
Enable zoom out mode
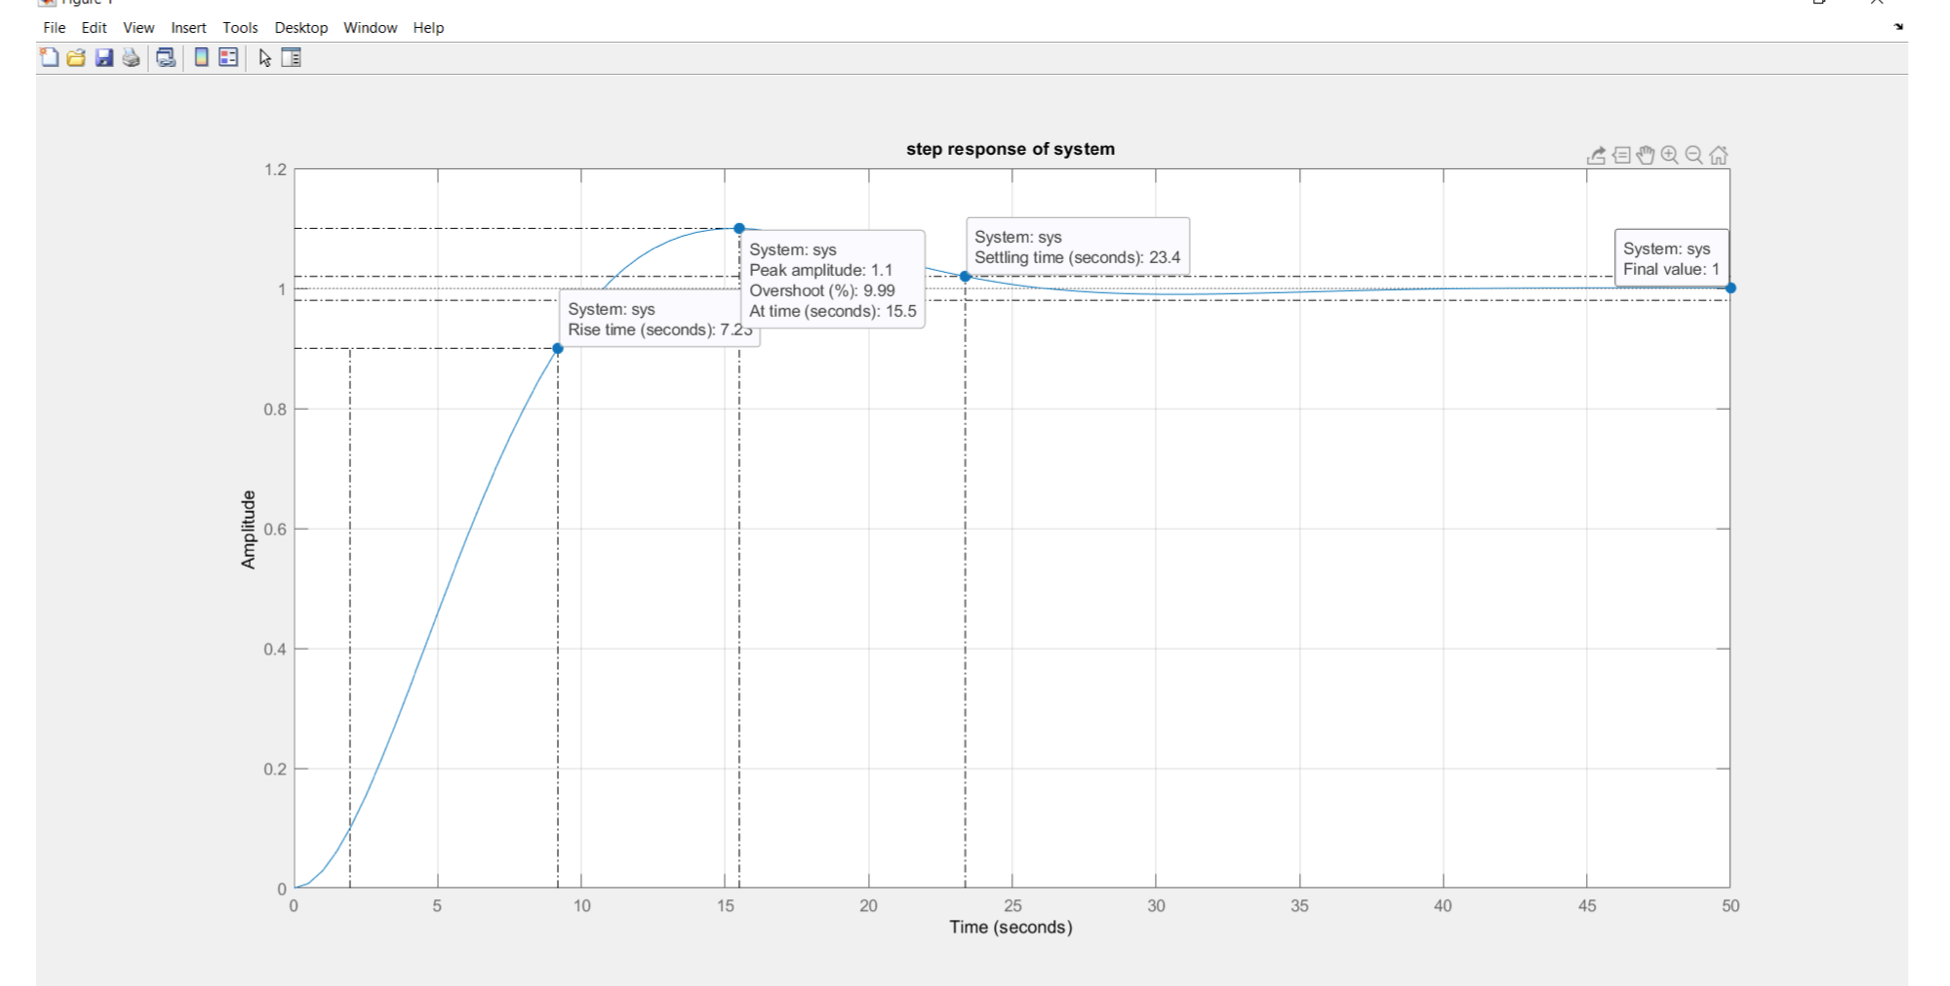tap(1692, 155)
